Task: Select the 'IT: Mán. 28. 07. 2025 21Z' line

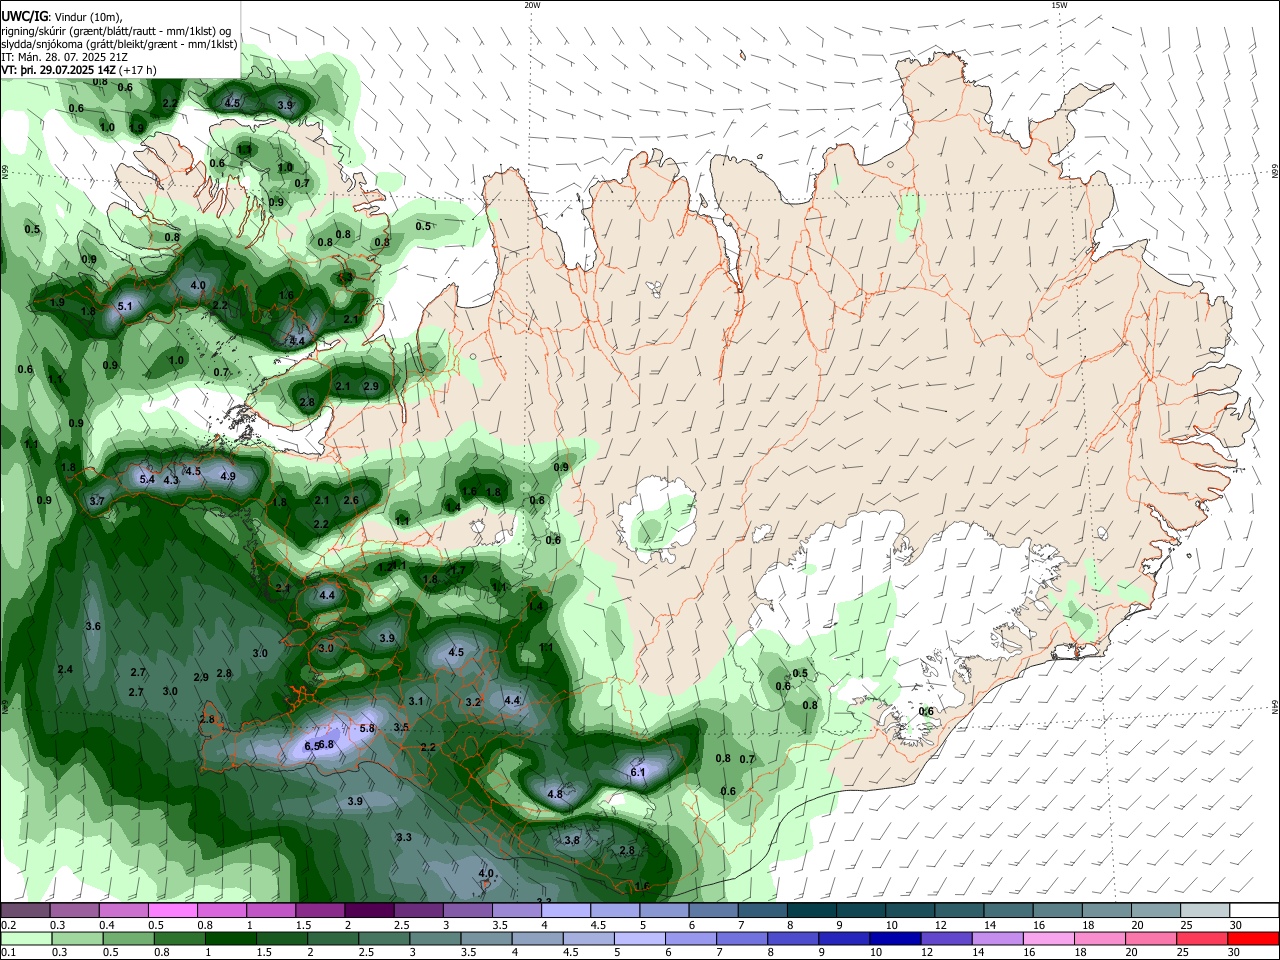Action: pos(64,57)
